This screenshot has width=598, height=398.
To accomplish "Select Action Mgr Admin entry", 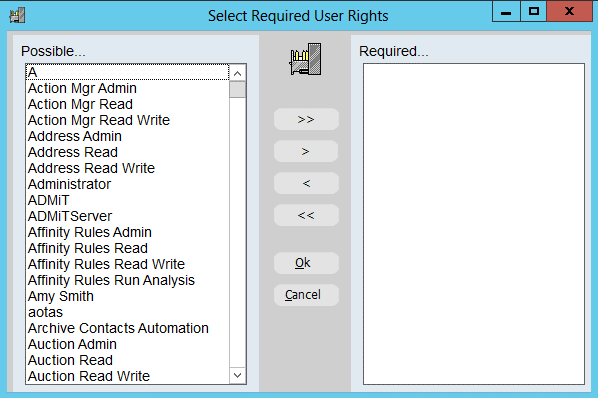I will (128, 88).
